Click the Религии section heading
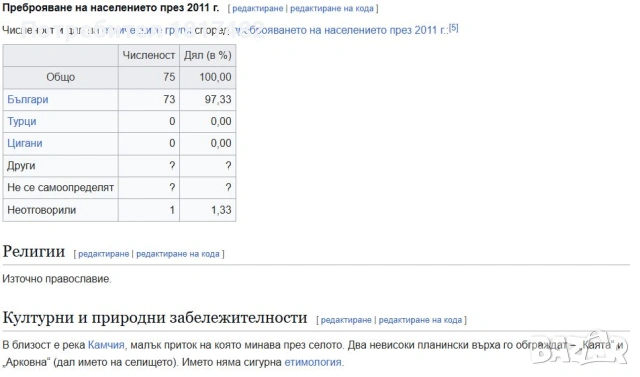The image size is (640, 377). 34,252
